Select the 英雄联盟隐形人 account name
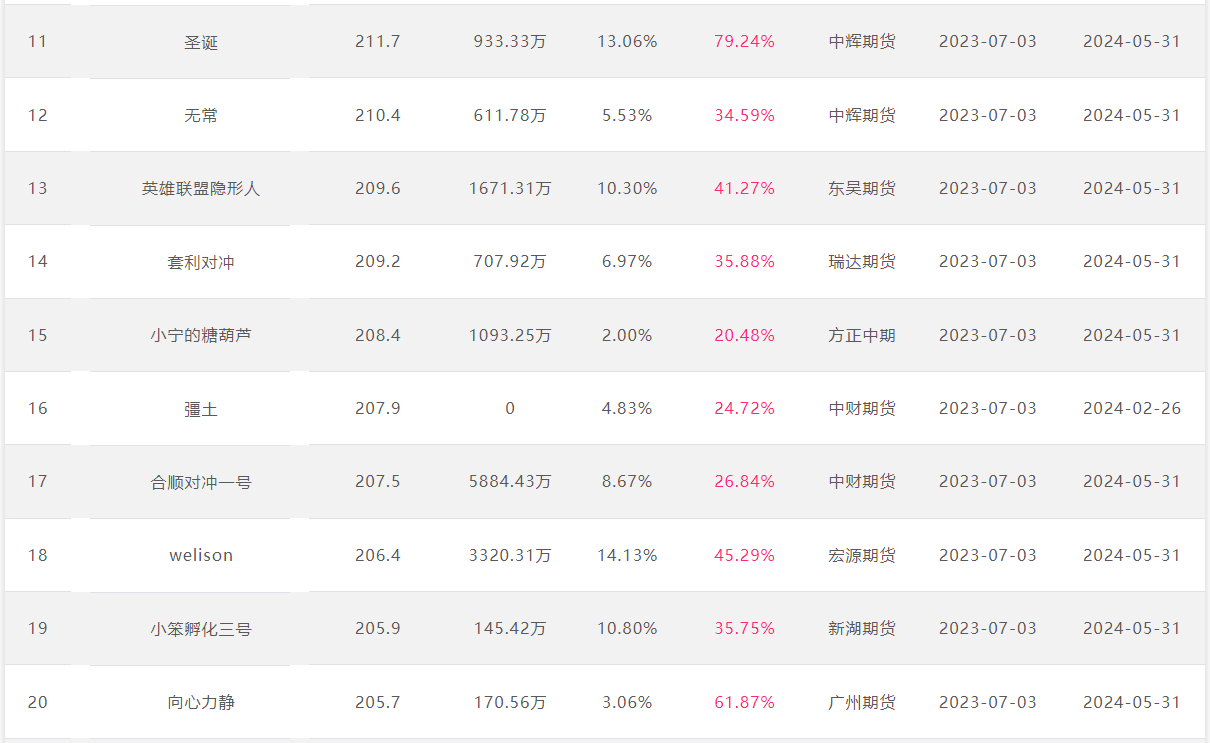 (201, 188)
